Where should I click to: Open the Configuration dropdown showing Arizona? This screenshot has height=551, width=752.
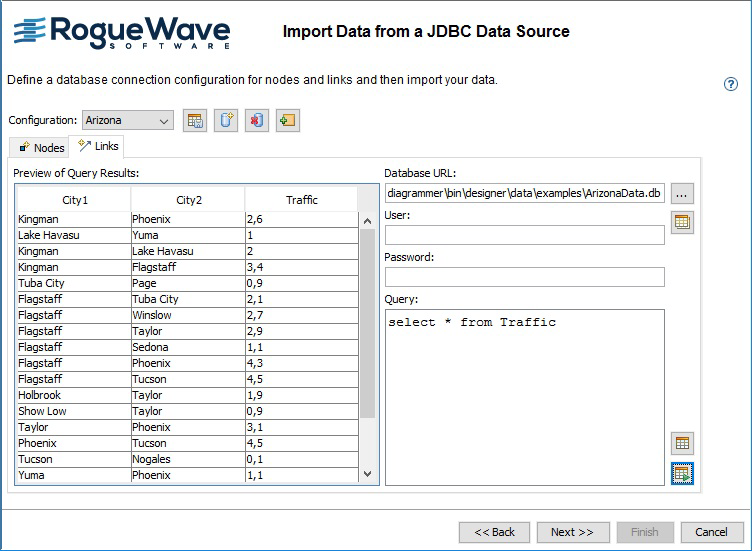(128, 121)
